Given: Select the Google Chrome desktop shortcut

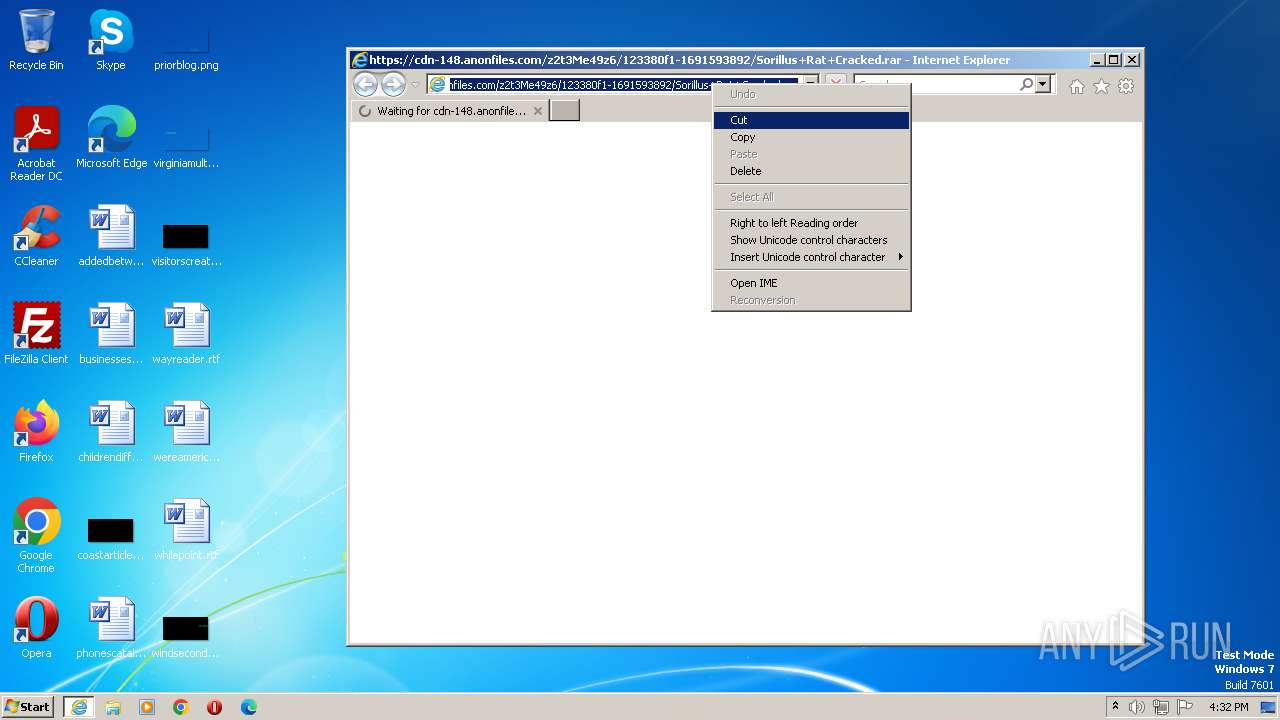Looking at the screenshot, I should point(36,536).
